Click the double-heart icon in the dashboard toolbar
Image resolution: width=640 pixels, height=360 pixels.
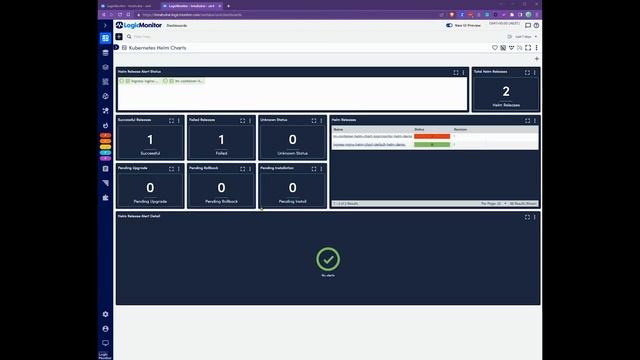[x=511, y=48]
